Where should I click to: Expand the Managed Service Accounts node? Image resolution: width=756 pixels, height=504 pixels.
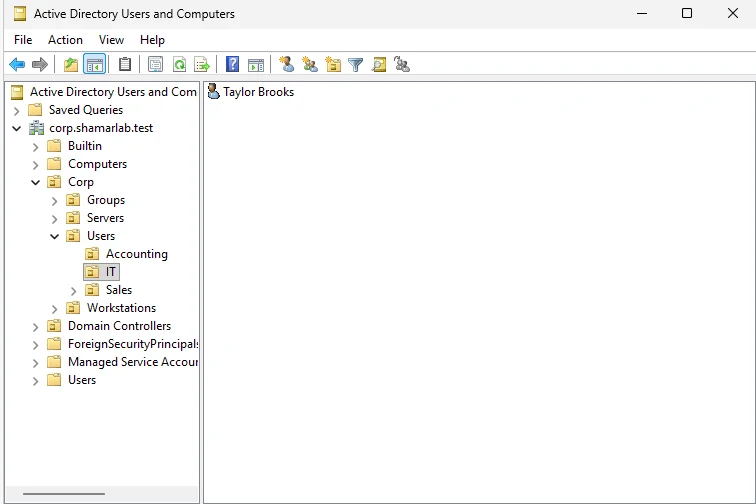coord(35,363)
